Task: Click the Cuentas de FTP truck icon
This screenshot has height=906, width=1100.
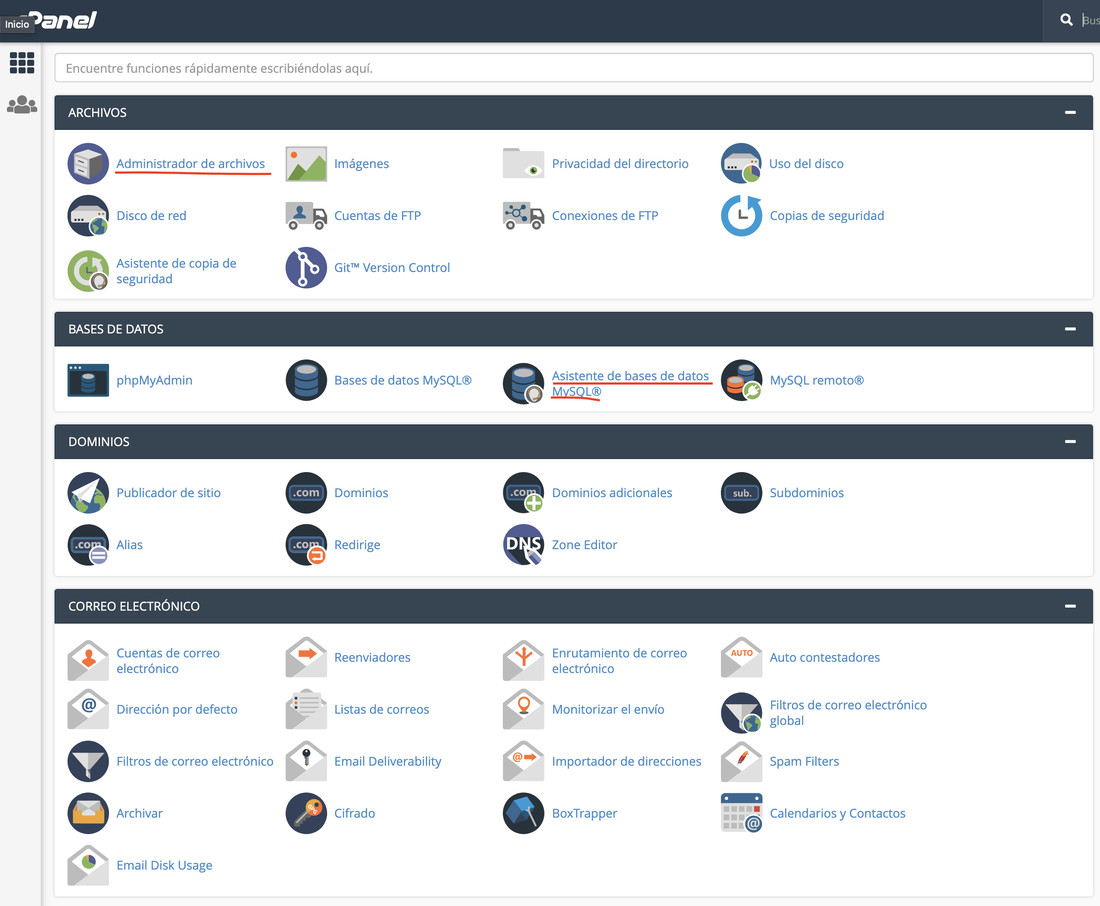Action: tap(306, 215)
